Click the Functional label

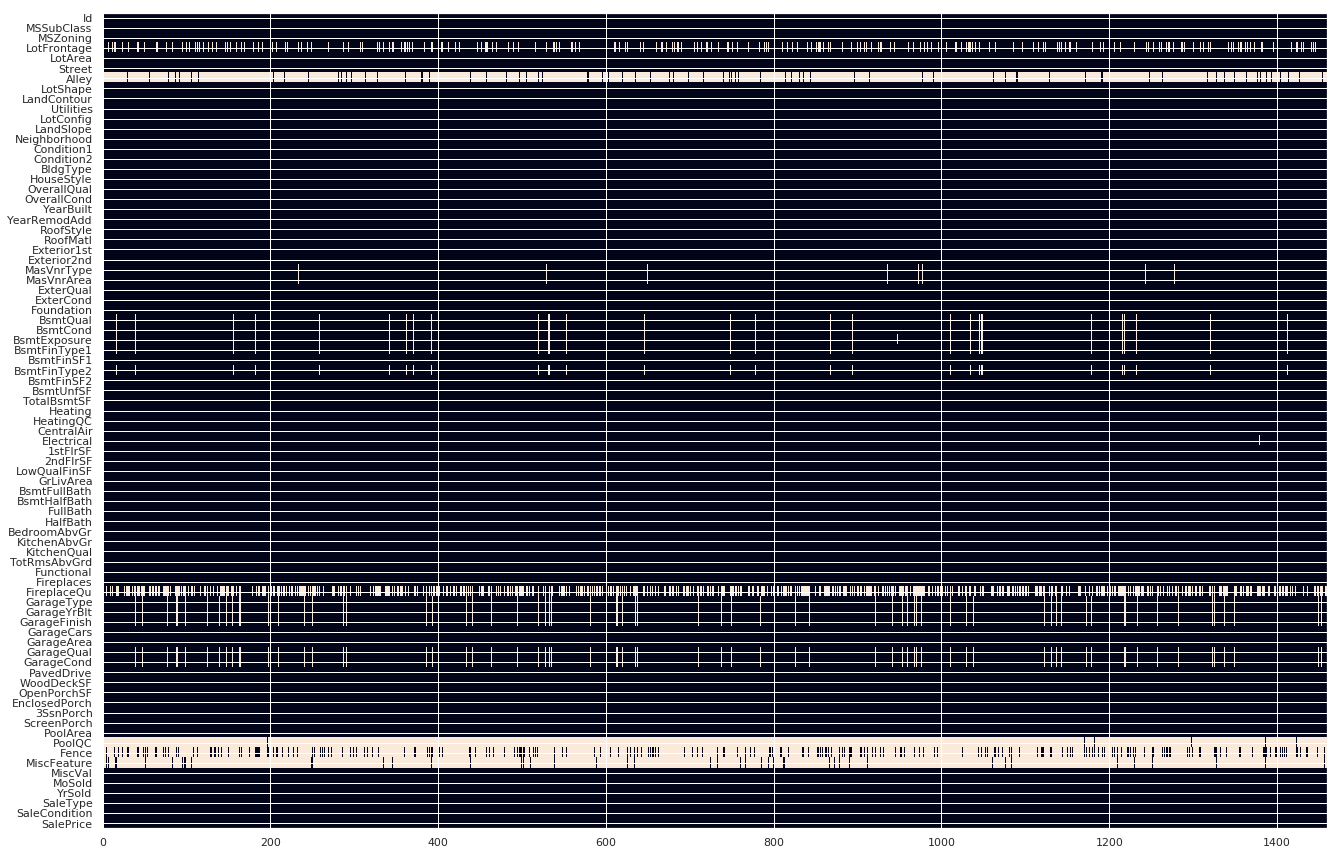tap(64, 572)
